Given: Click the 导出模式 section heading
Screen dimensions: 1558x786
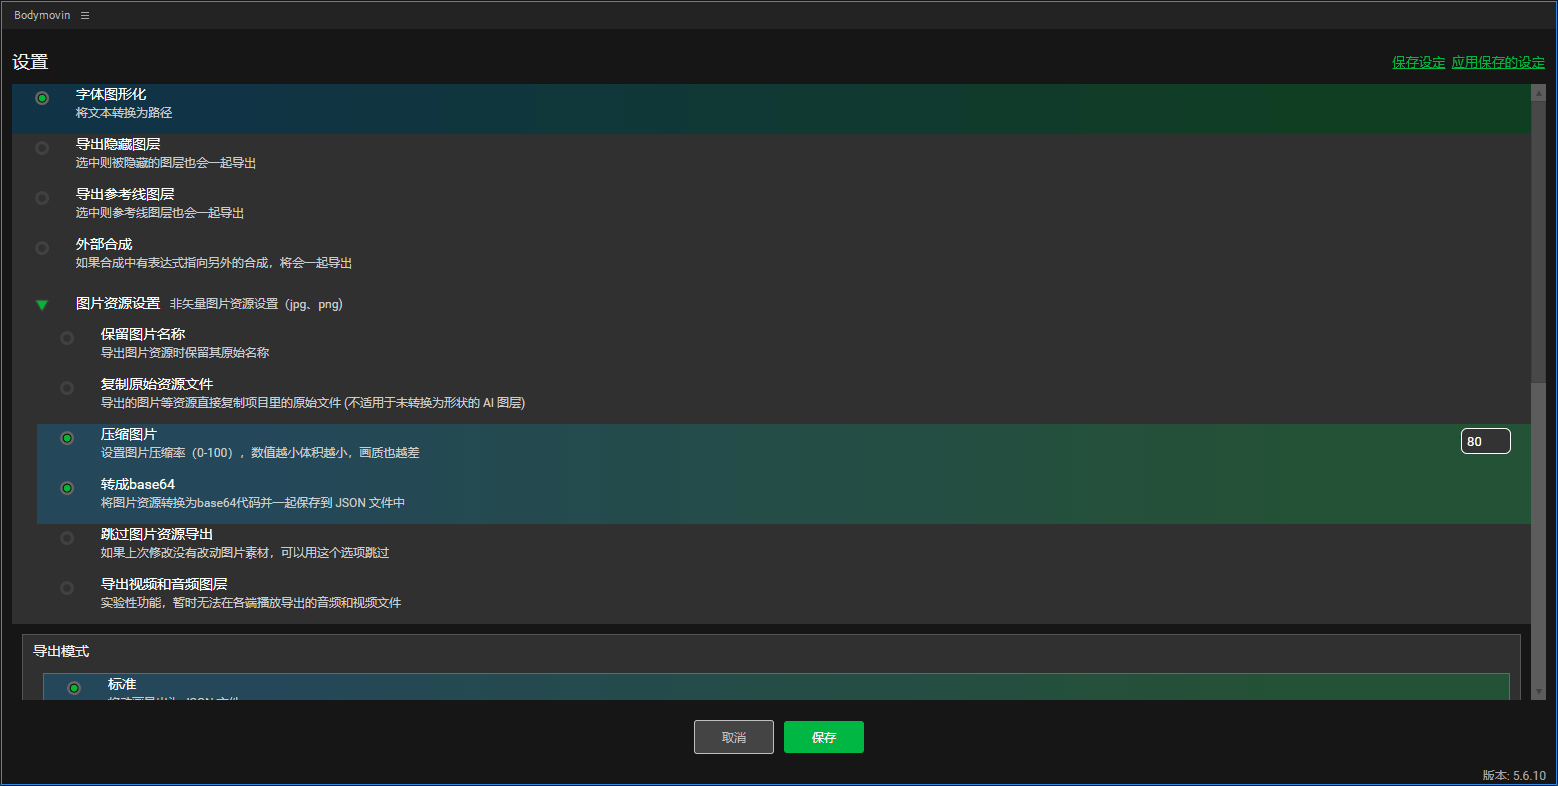Looking at the screenshot, I should coord(61,651).
